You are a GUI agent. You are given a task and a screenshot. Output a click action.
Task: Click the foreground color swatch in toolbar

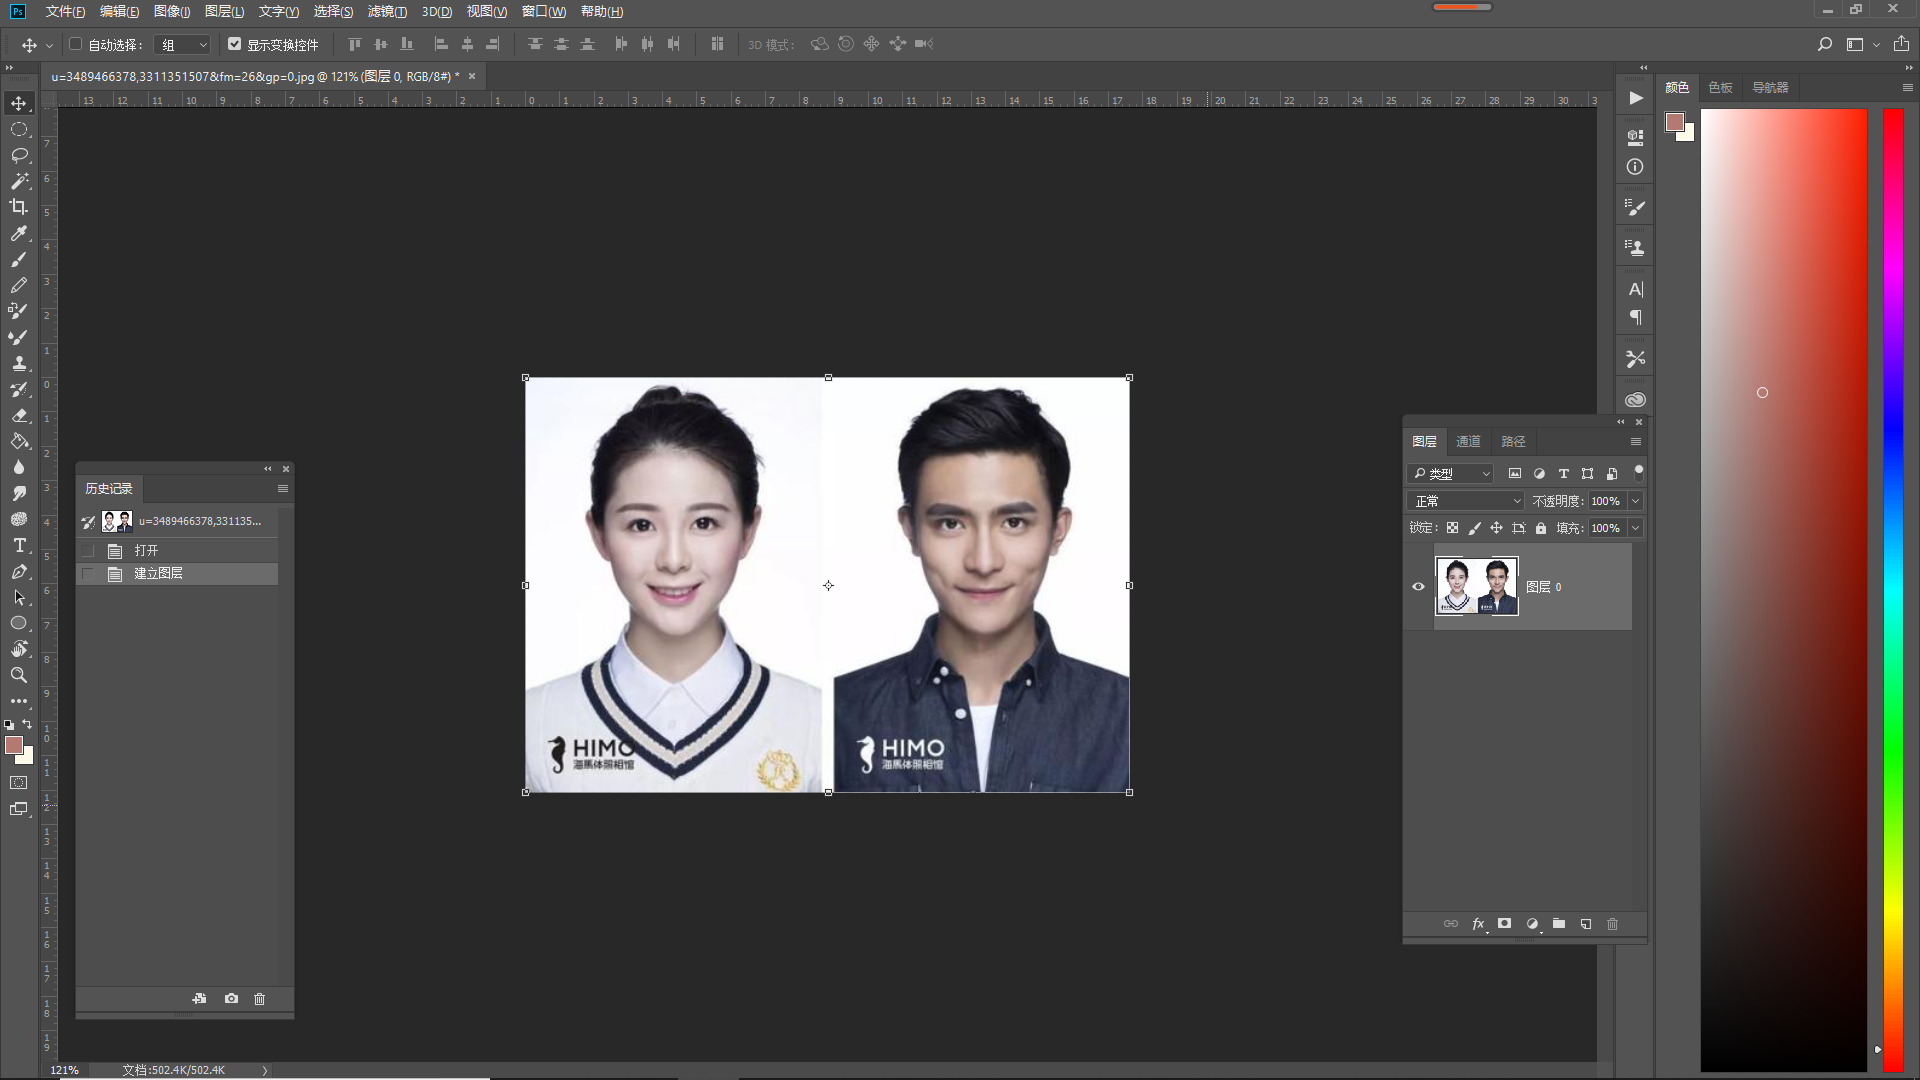coord(13,745)
